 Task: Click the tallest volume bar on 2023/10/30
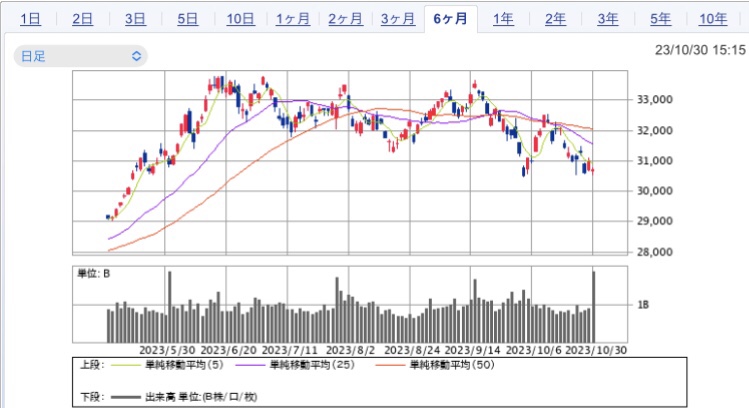pyautogui.click(x=594, y=307)
